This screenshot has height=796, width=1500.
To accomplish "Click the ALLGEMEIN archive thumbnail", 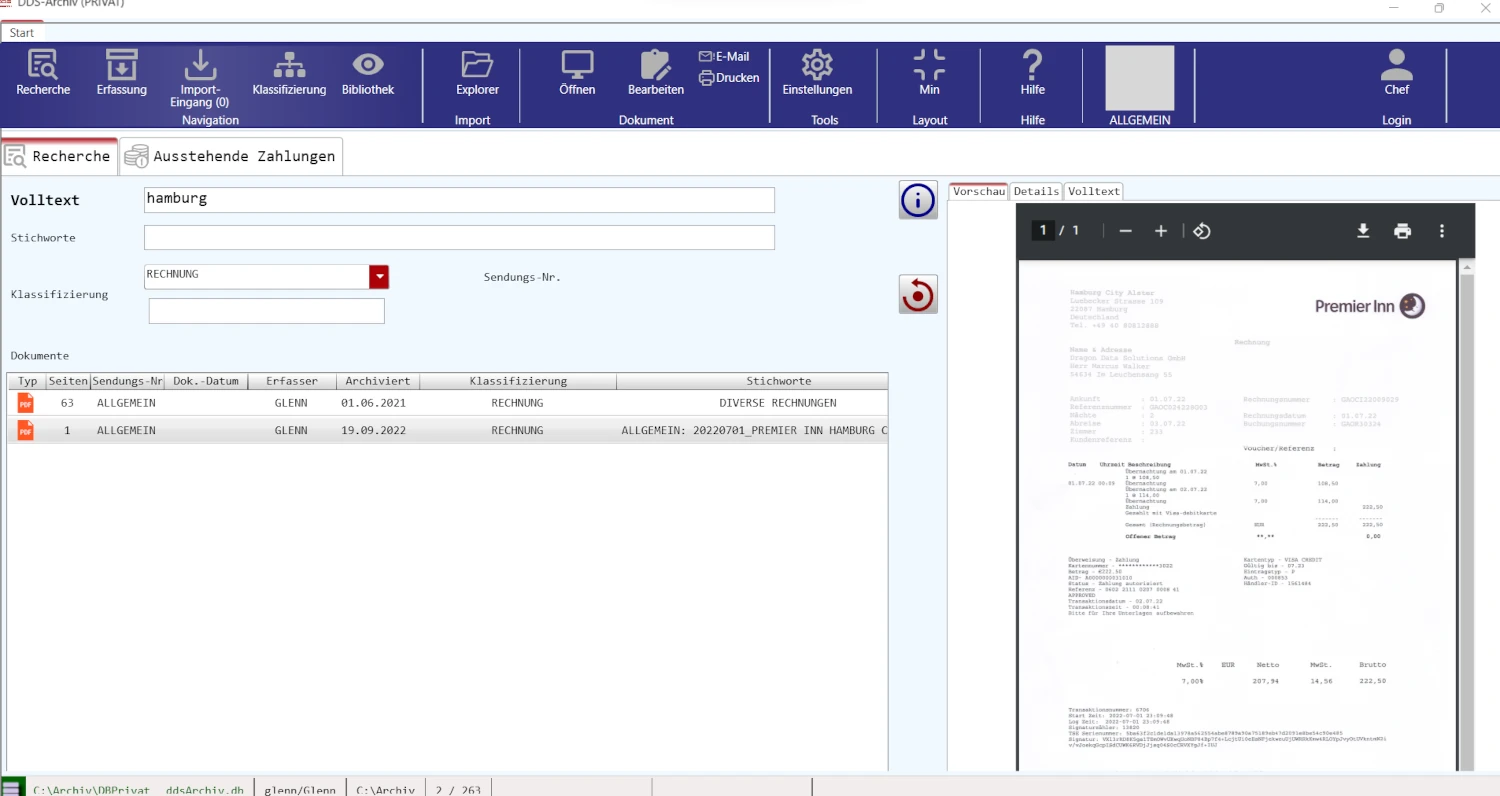I will click(x=1139, y=78).
